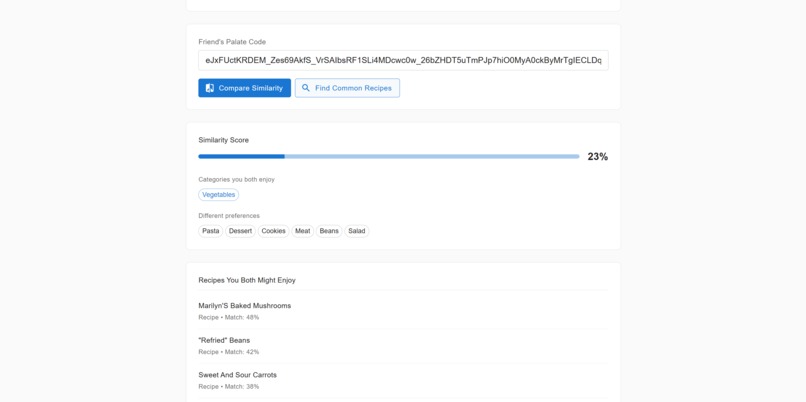Click the 'Friend's Palate Code' label

(x=232, y=42)
